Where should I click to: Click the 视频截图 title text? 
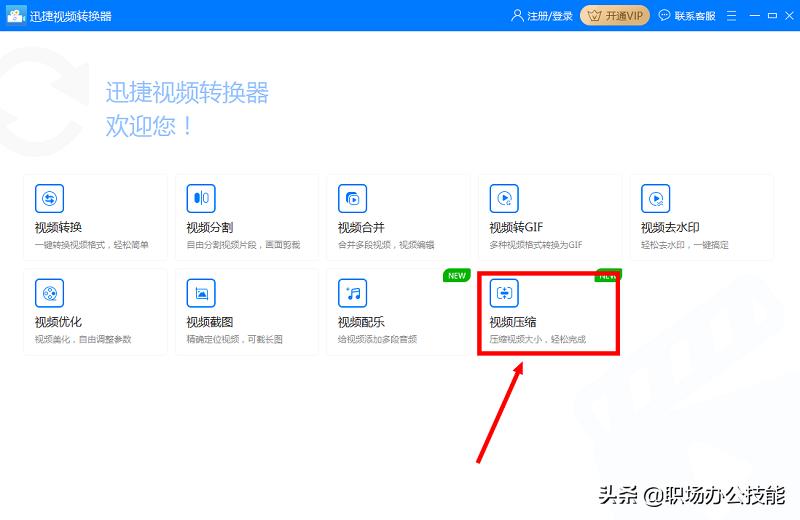210,321
